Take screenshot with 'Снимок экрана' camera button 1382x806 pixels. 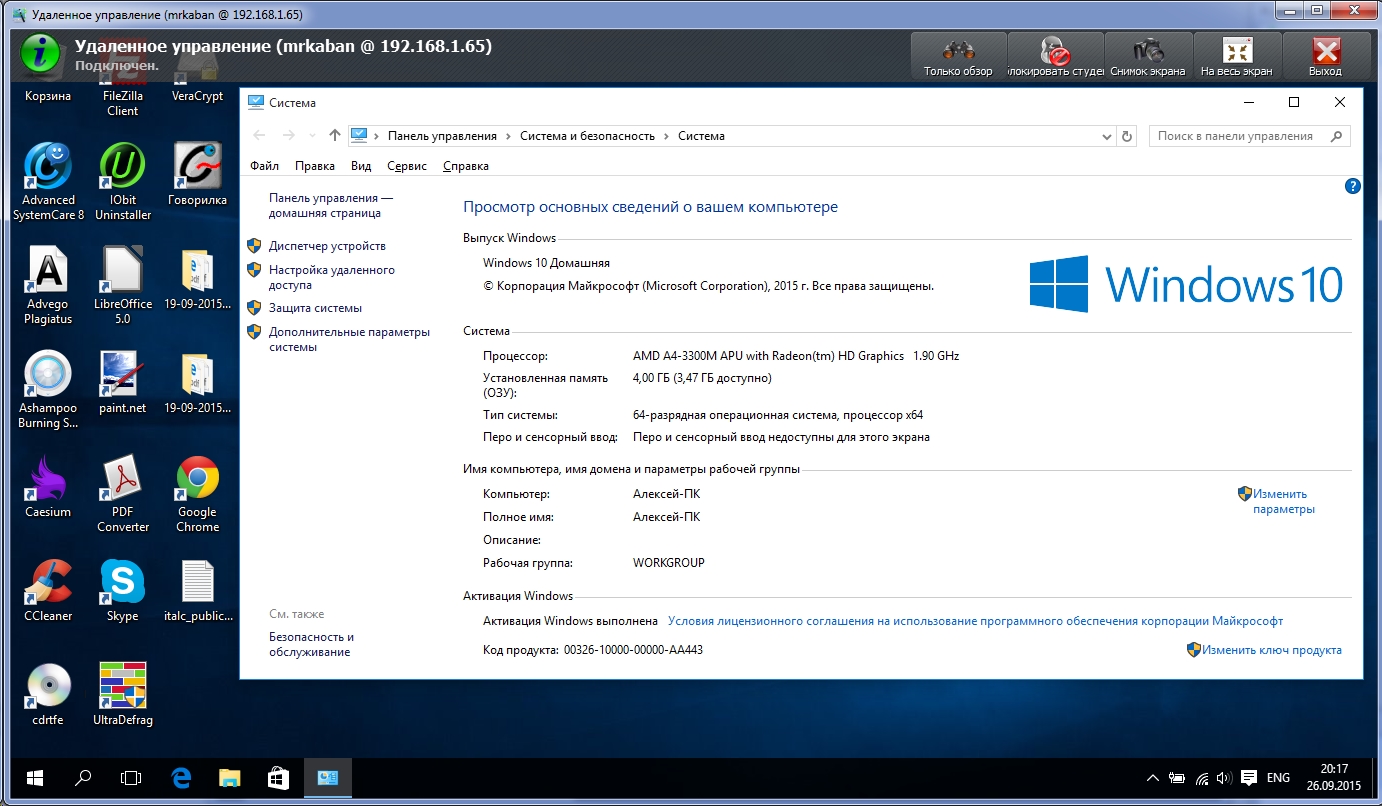(x=1148, y=56)
